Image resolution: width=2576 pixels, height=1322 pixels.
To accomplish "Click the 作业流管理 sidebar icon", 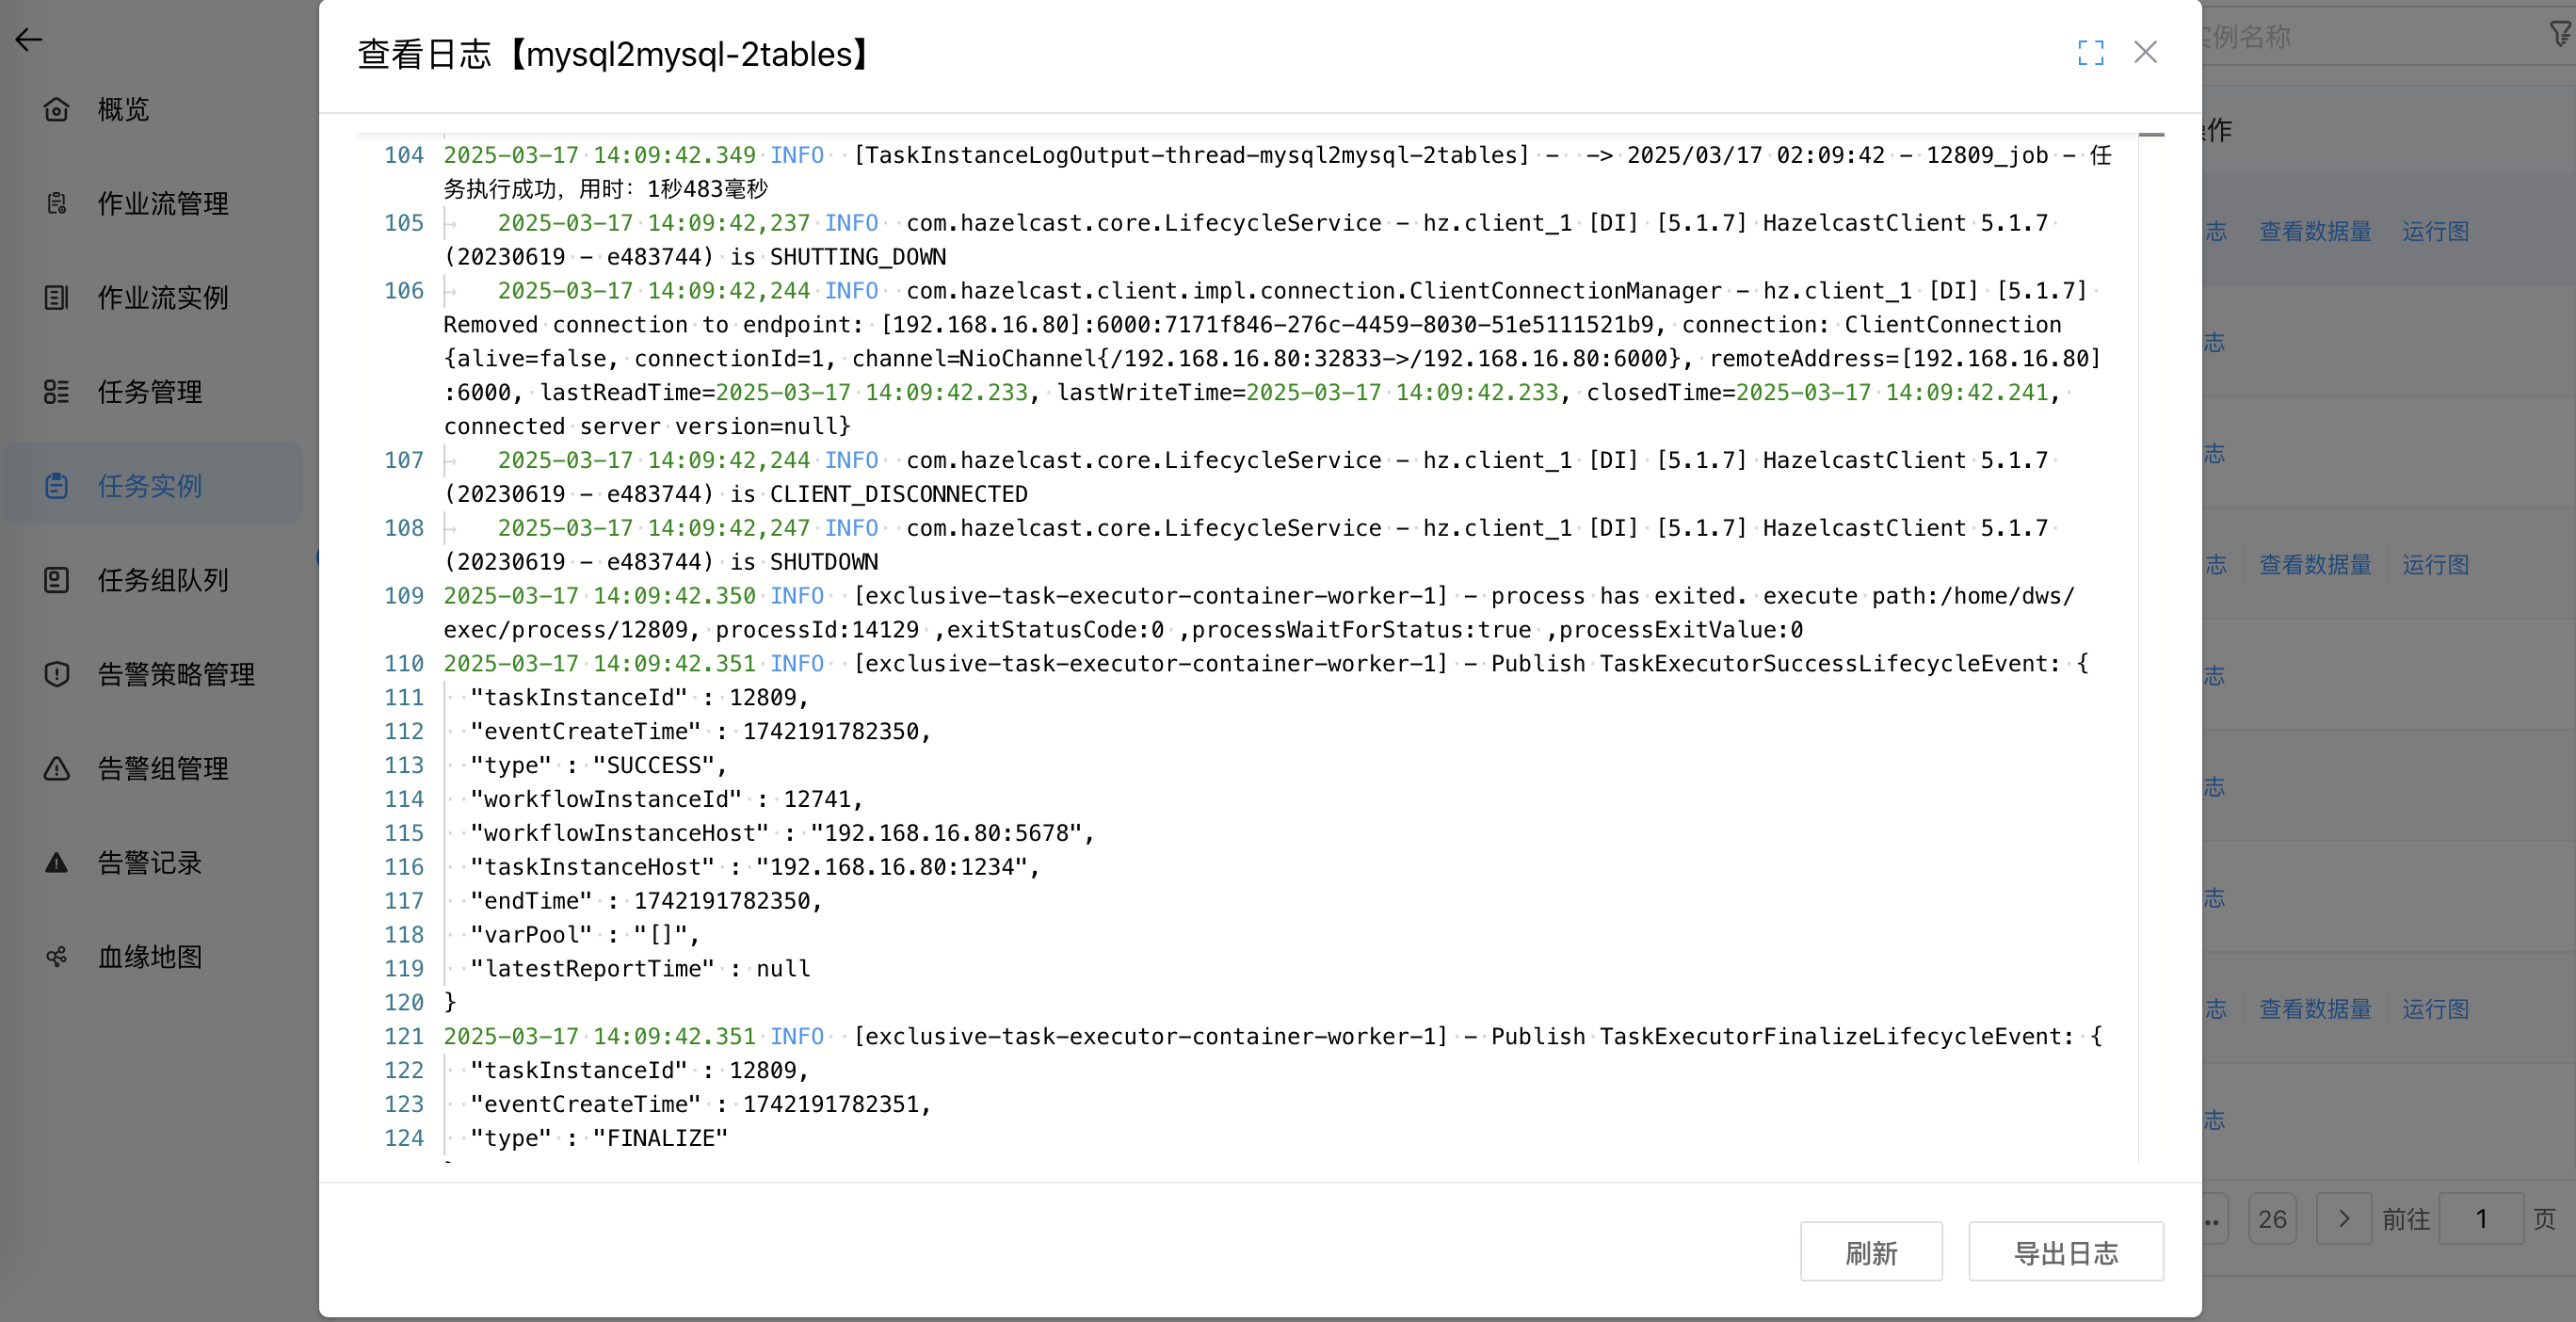I will click(56, 203).
